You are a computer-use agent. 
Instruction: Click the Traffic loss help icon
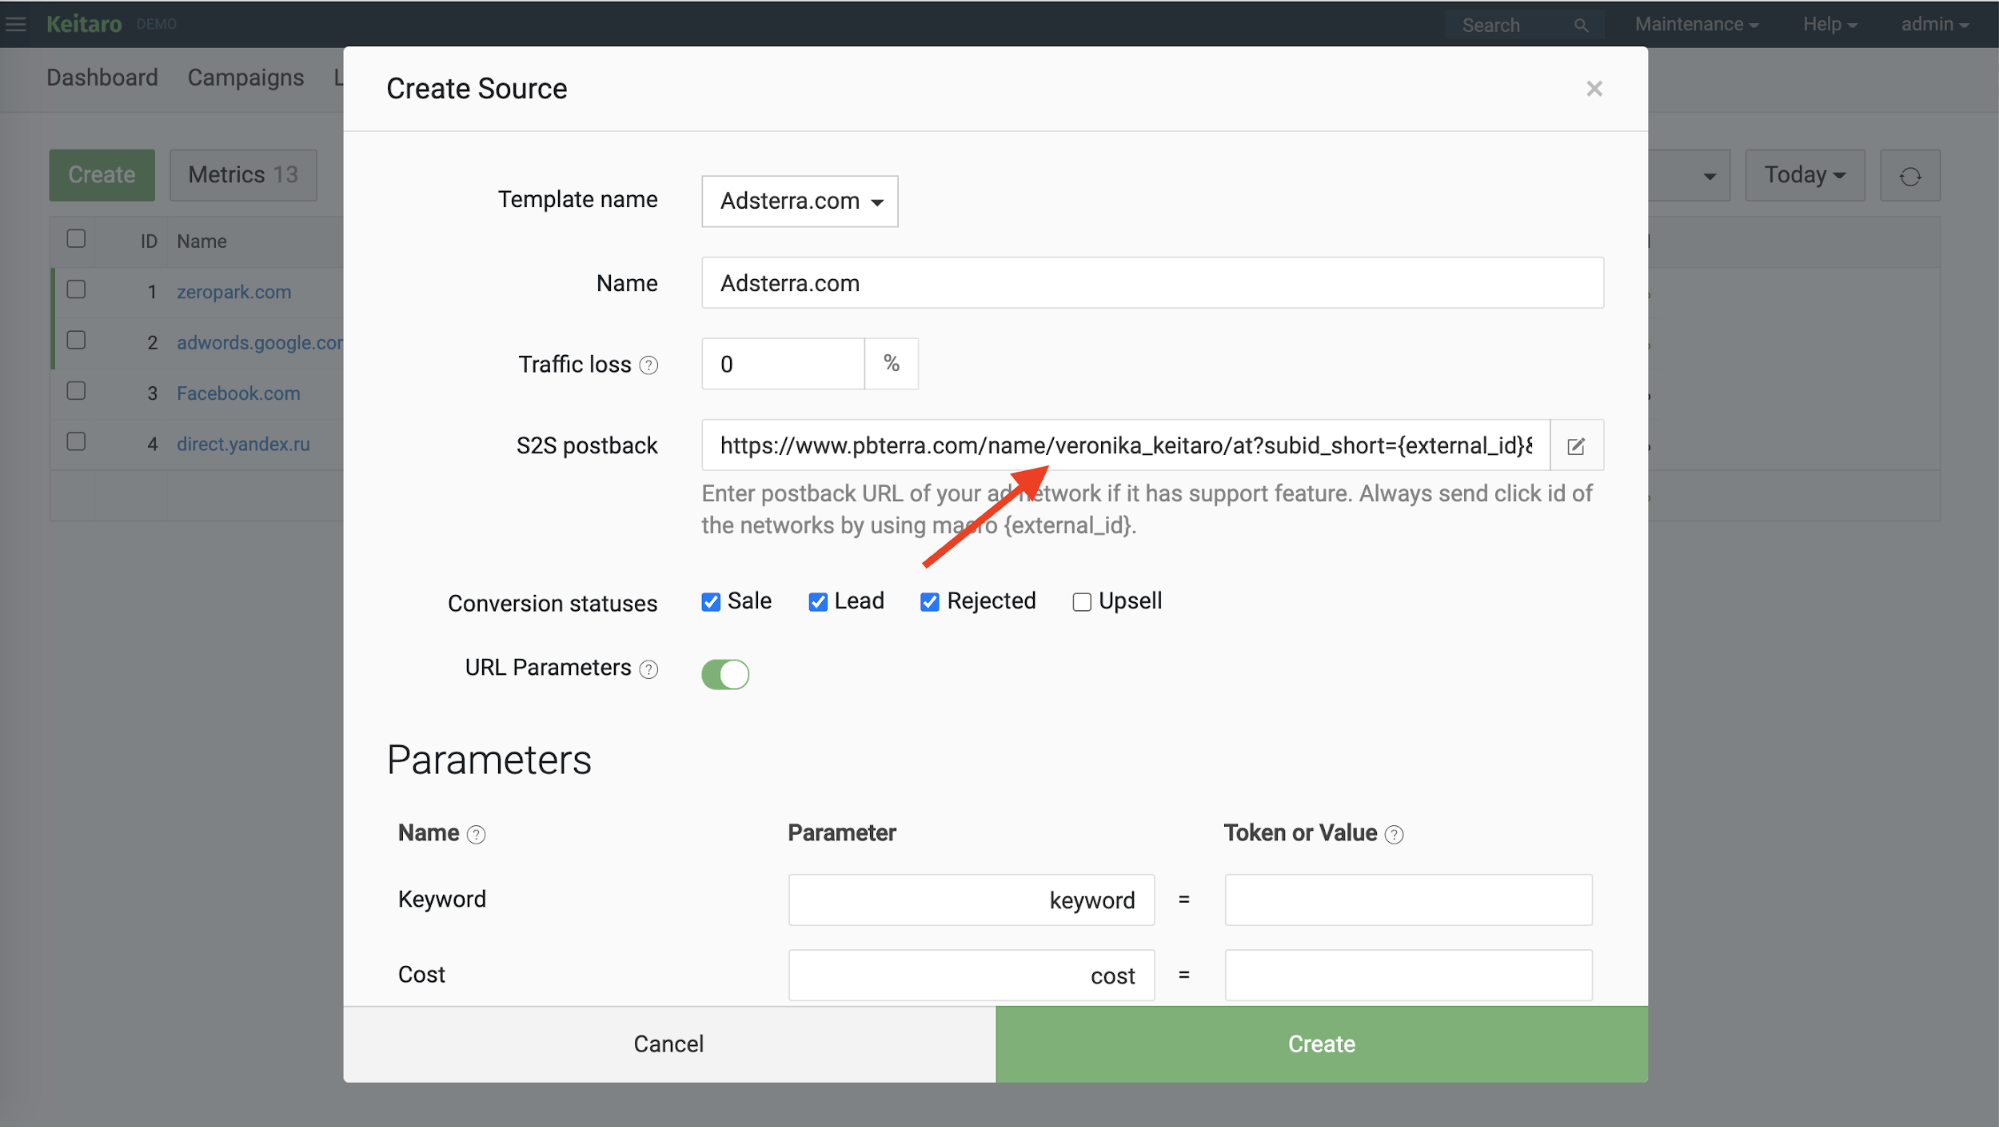[x=651, y=365]
